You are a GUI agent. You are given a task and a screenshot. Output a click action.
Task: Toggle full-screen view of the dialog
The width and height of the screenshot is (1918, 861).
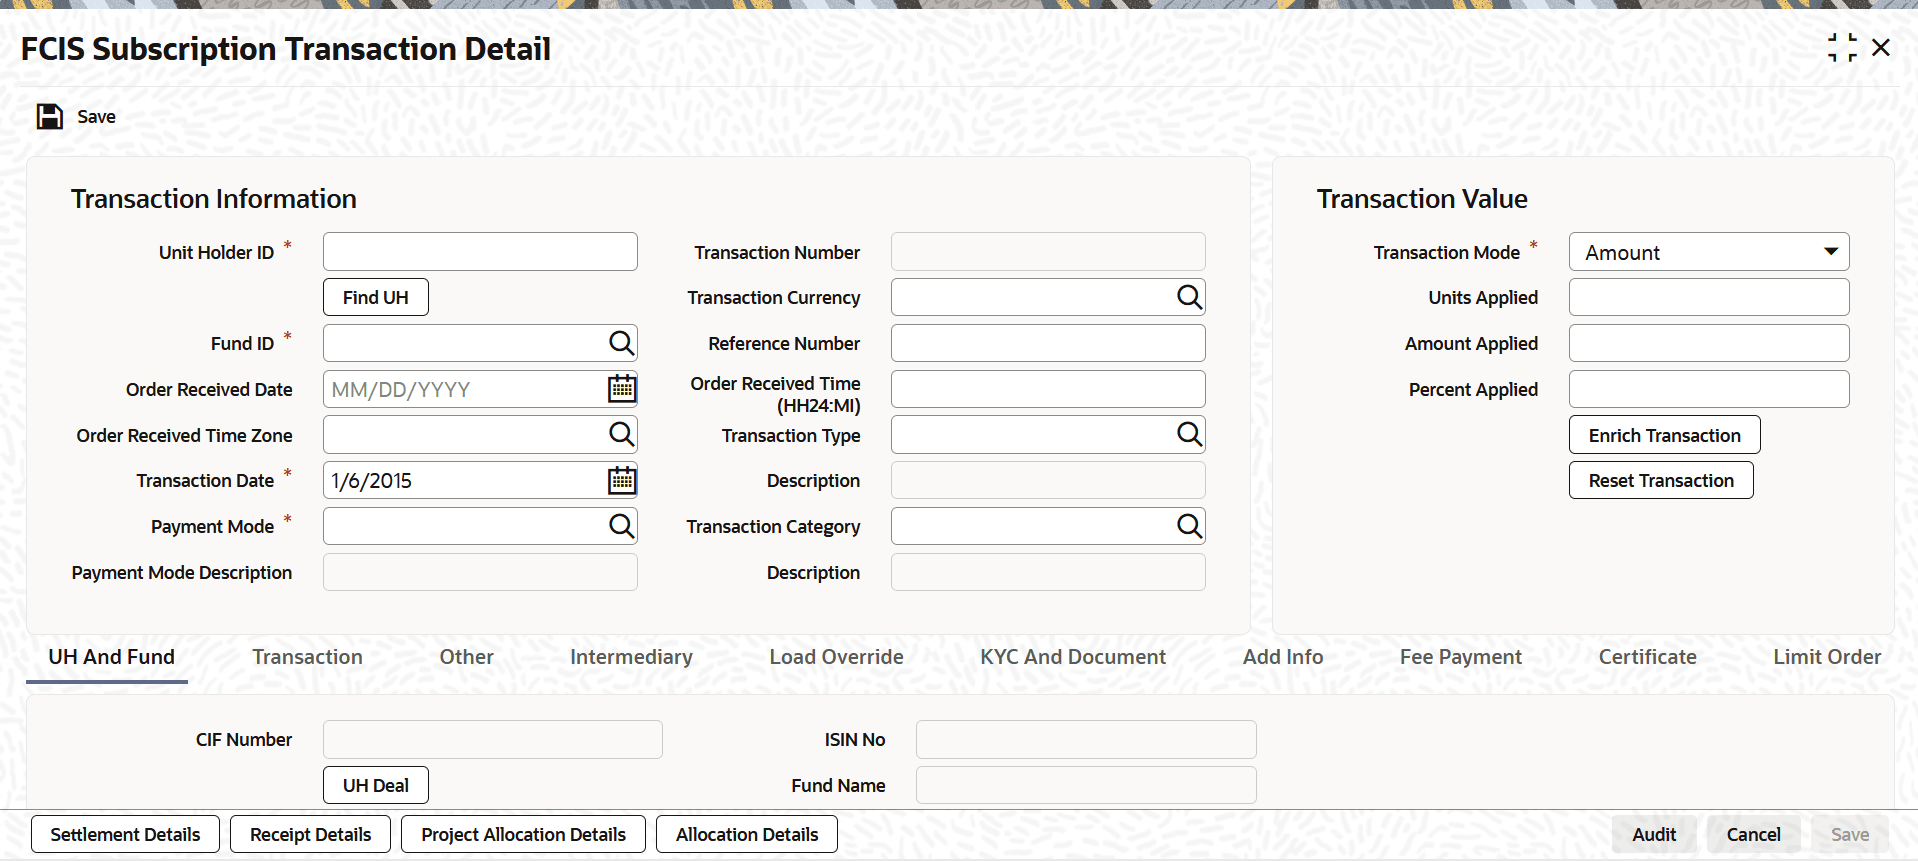coord(1842,47)
